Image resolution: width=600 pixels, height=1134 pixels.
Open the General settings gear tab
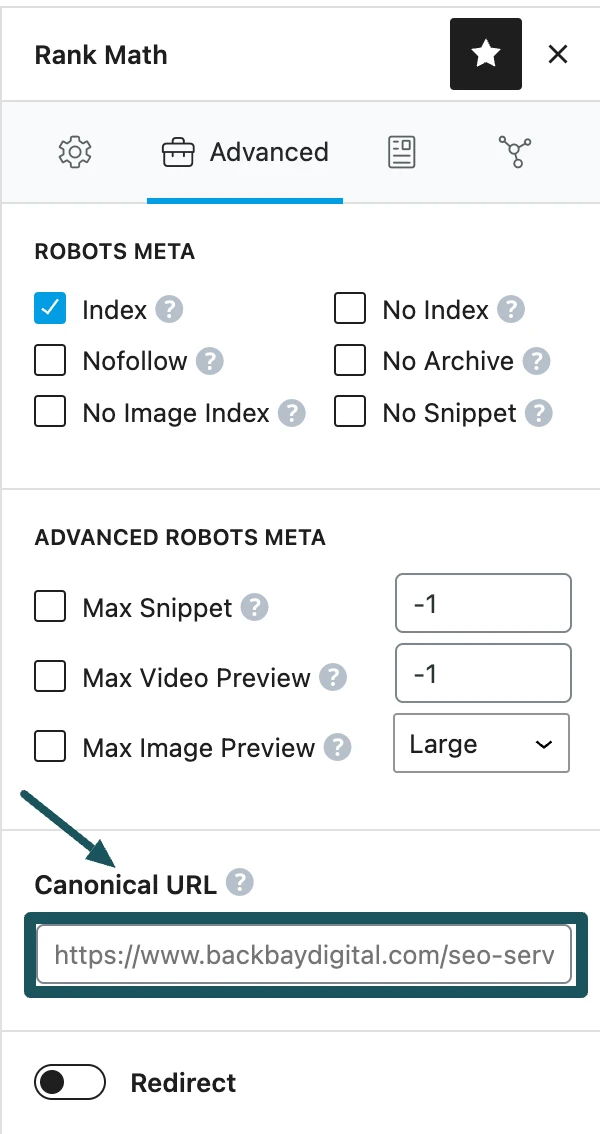click(75, 153)
